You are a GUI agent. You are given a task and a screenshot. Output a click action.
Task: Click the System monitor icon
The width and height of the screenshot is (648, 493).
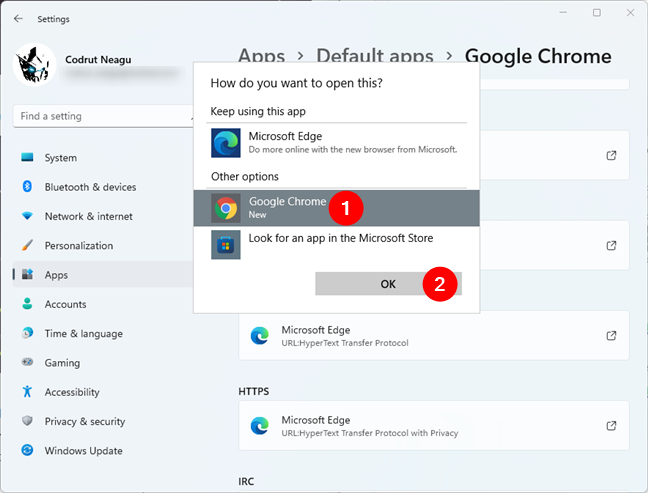coord(27,157)
